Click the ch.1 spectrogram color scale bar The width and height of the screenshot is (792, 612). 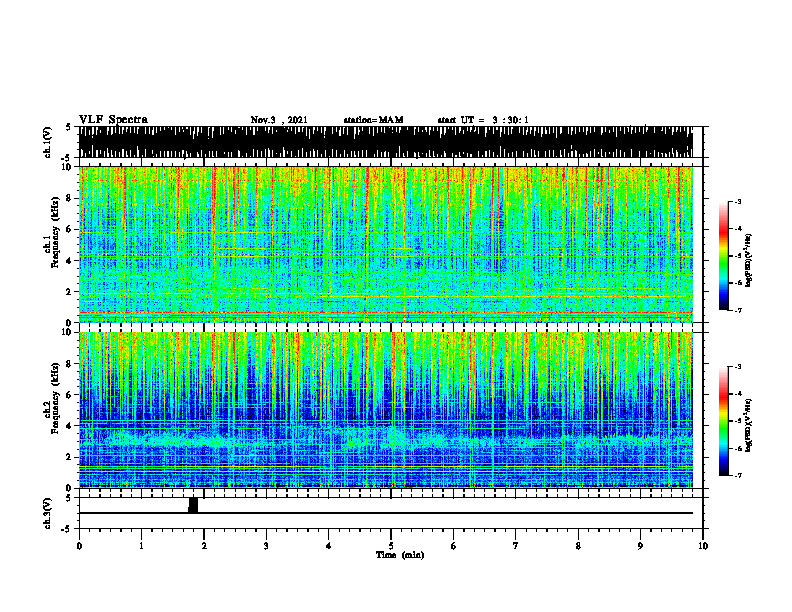pyautogui.click(x=723, y=256)
